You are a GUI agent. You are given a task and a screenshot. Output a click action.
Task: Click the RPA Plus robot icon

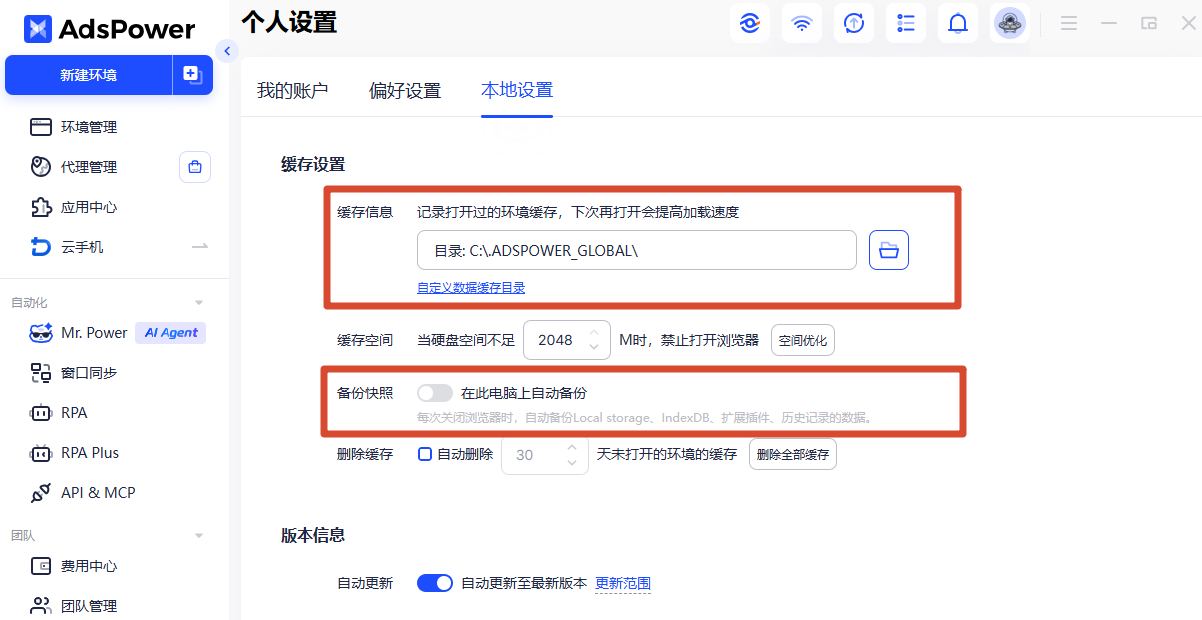point(40,453)
